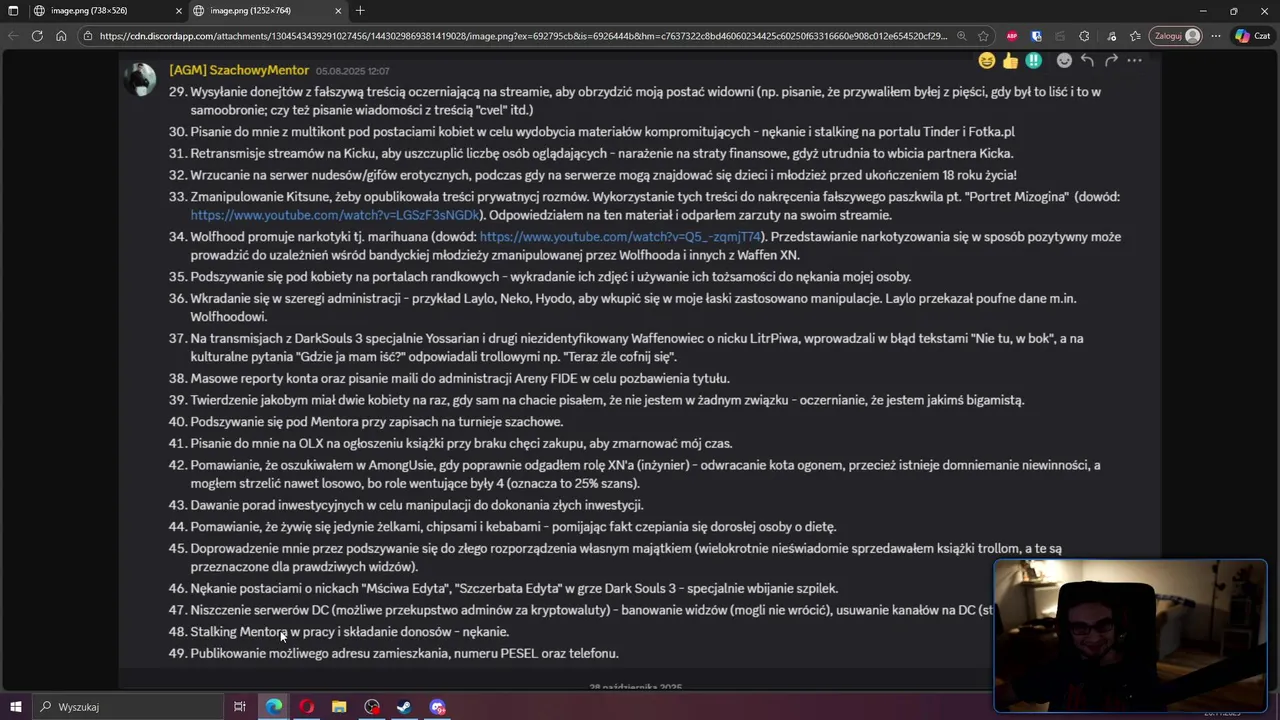Add green exclamation marks reaction

[1034, 61]
